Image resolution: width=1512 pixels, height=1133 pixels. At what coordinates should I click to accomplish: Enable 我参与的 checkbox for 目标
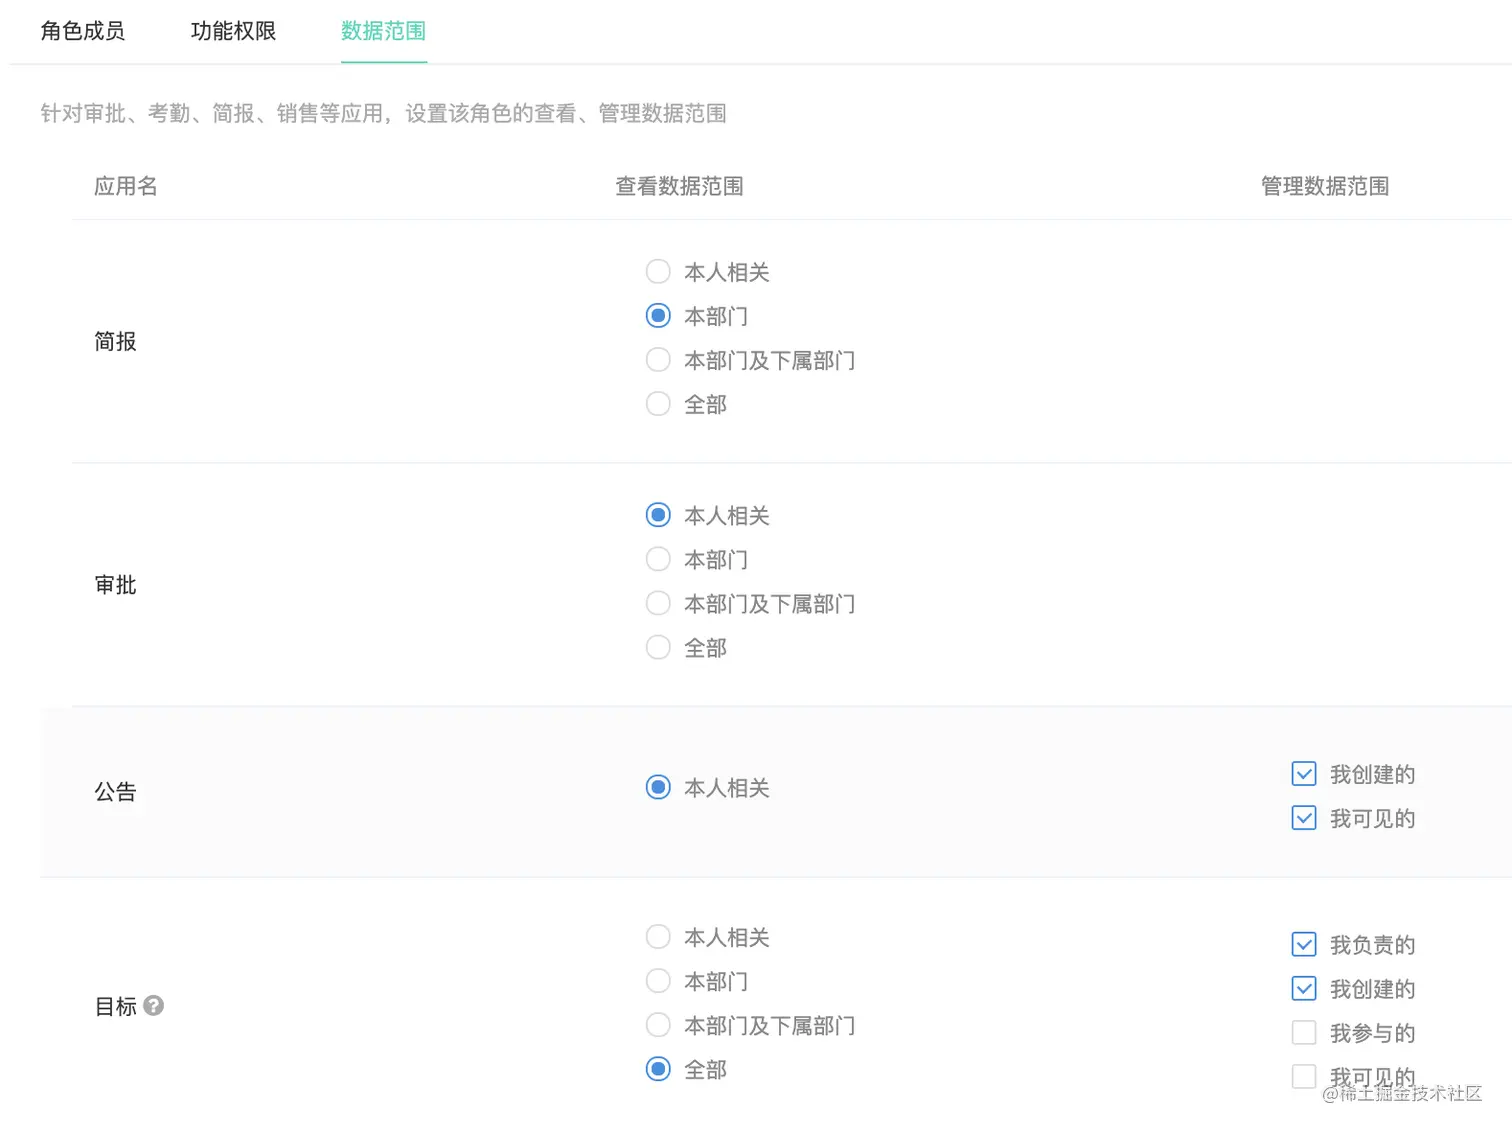click(x=1304, y=1033)
